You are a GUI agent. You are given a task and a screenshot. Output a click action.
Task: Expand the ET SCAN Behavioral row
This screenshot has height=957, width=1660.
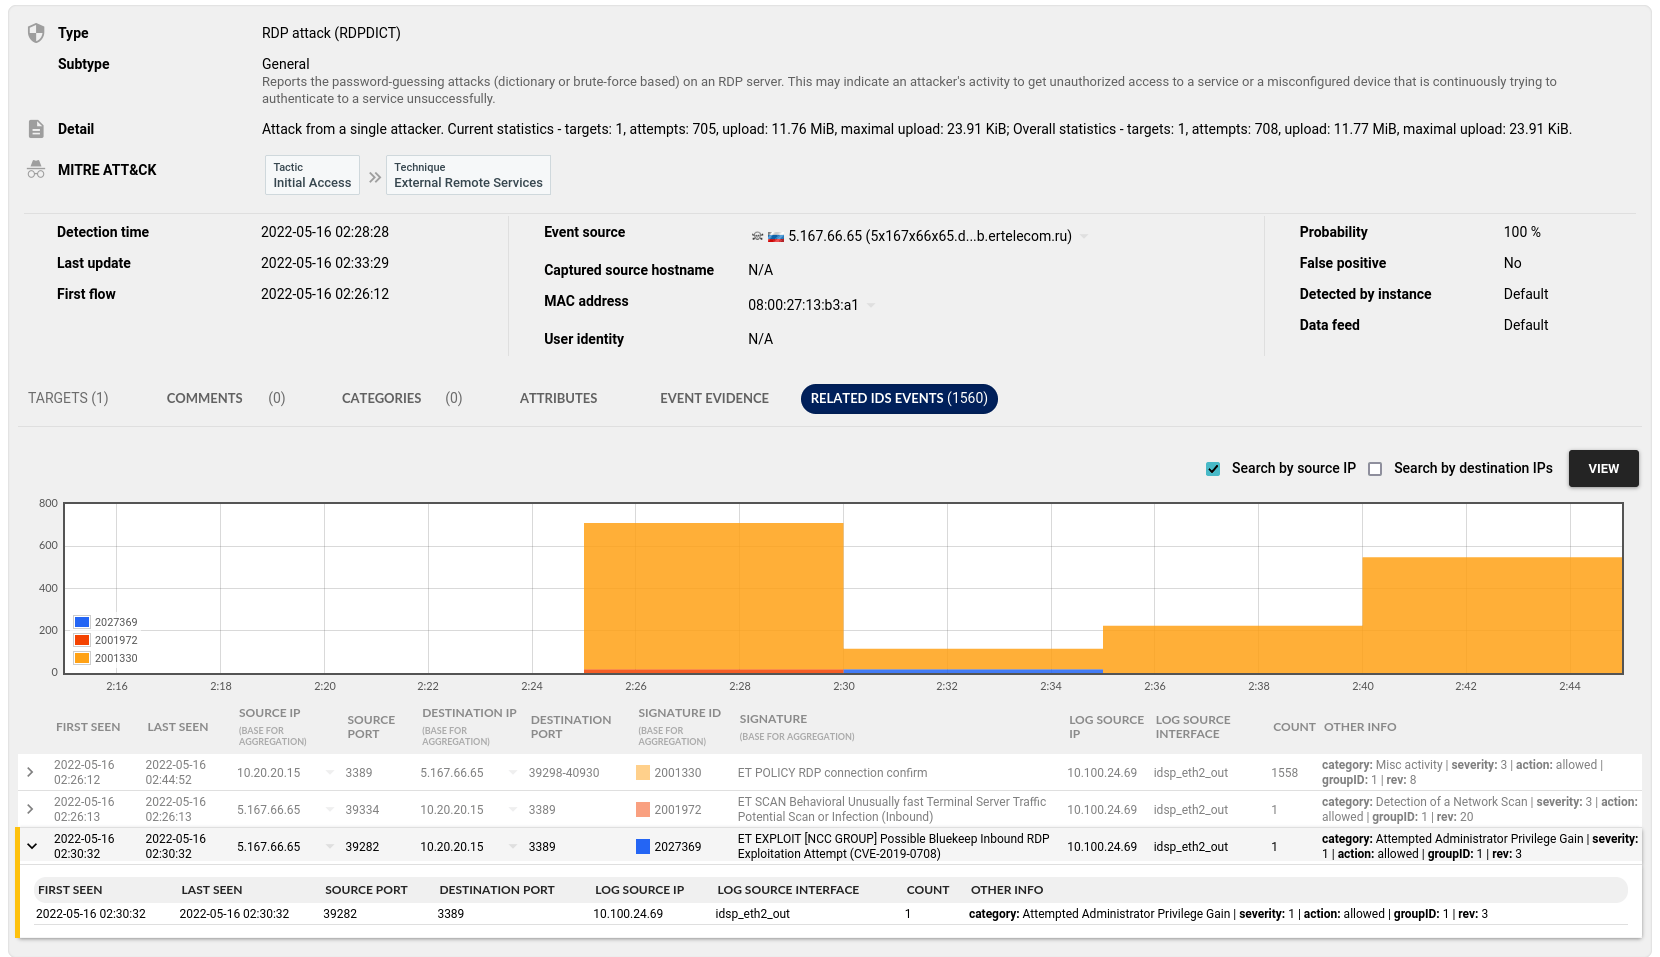[x=30, y=809]
